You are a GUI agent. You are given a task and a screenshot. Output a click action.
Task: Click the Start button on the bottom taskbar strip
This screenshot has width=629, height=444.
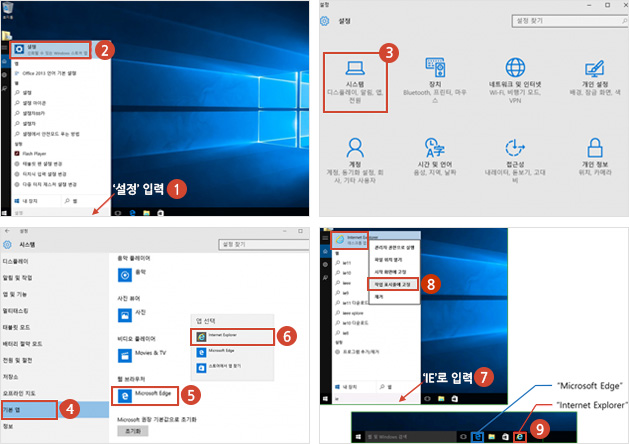358,436
